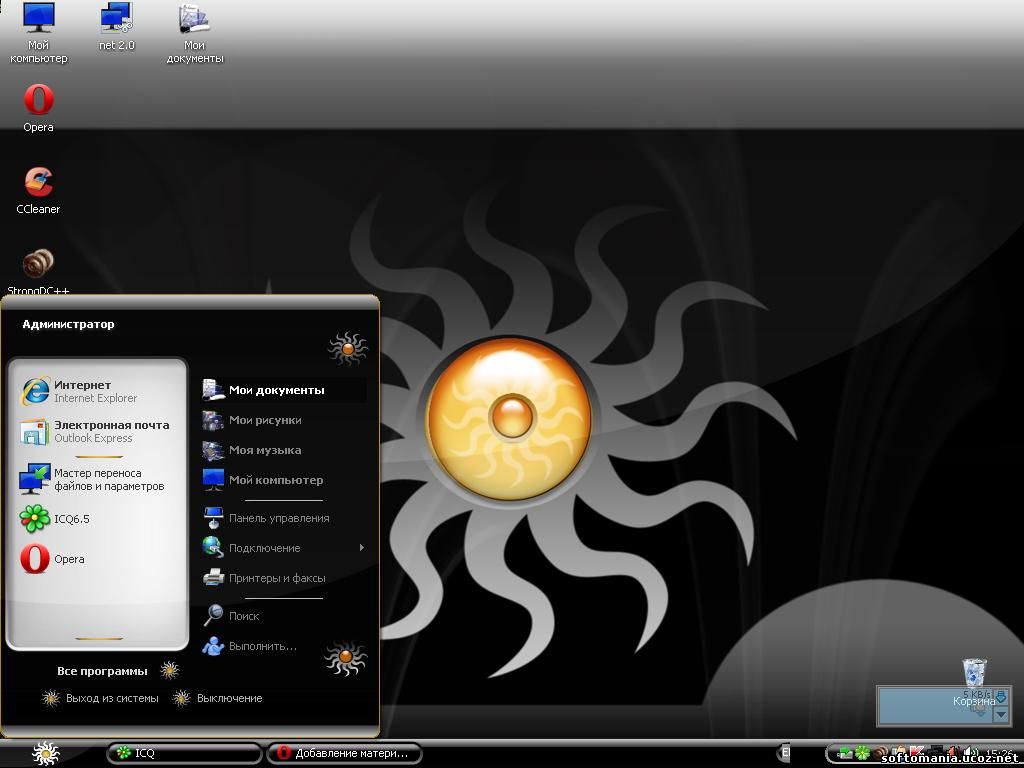Viewport: 1024px width, 768px height.
Task: Expand the Подключение submenu
Action: [283, 548]
